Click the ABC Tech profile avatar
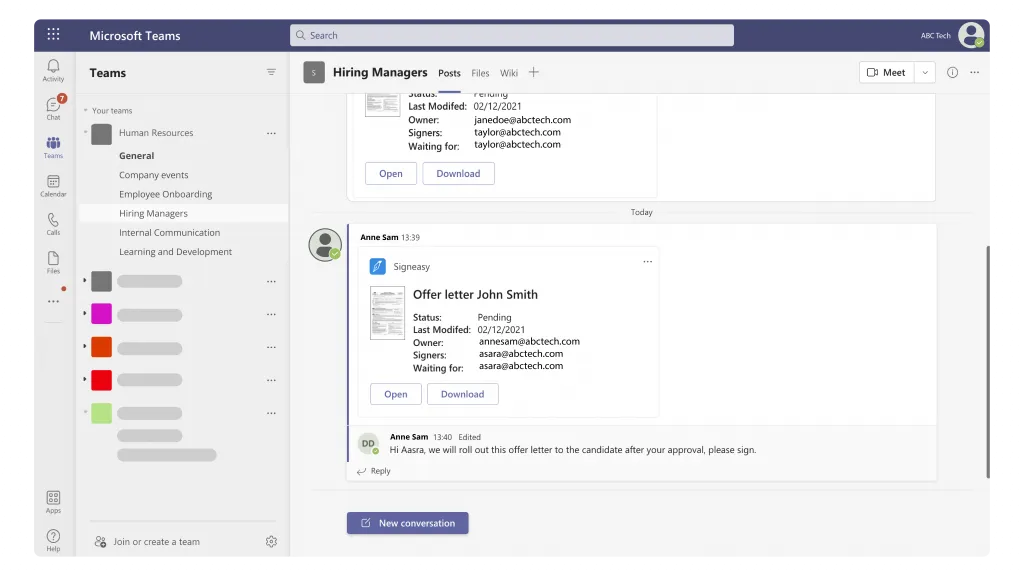The height and width of the screenshot is (576, 1024). tap(971, 35)
